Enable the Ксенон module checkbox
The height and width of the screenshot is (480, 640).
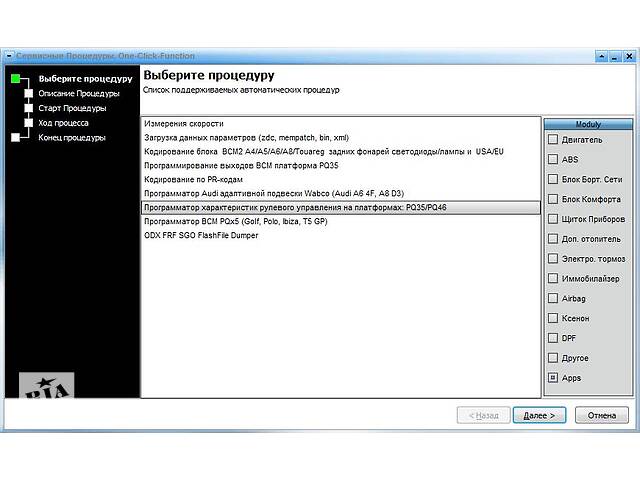(x=553, y=318)
